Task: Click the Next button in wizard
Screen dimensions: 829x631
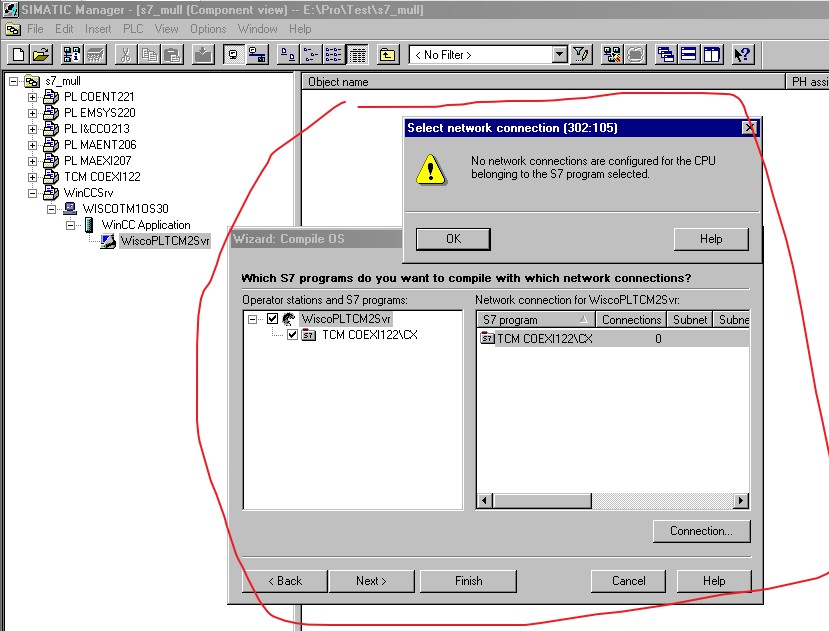Action: tap(371, 581)
